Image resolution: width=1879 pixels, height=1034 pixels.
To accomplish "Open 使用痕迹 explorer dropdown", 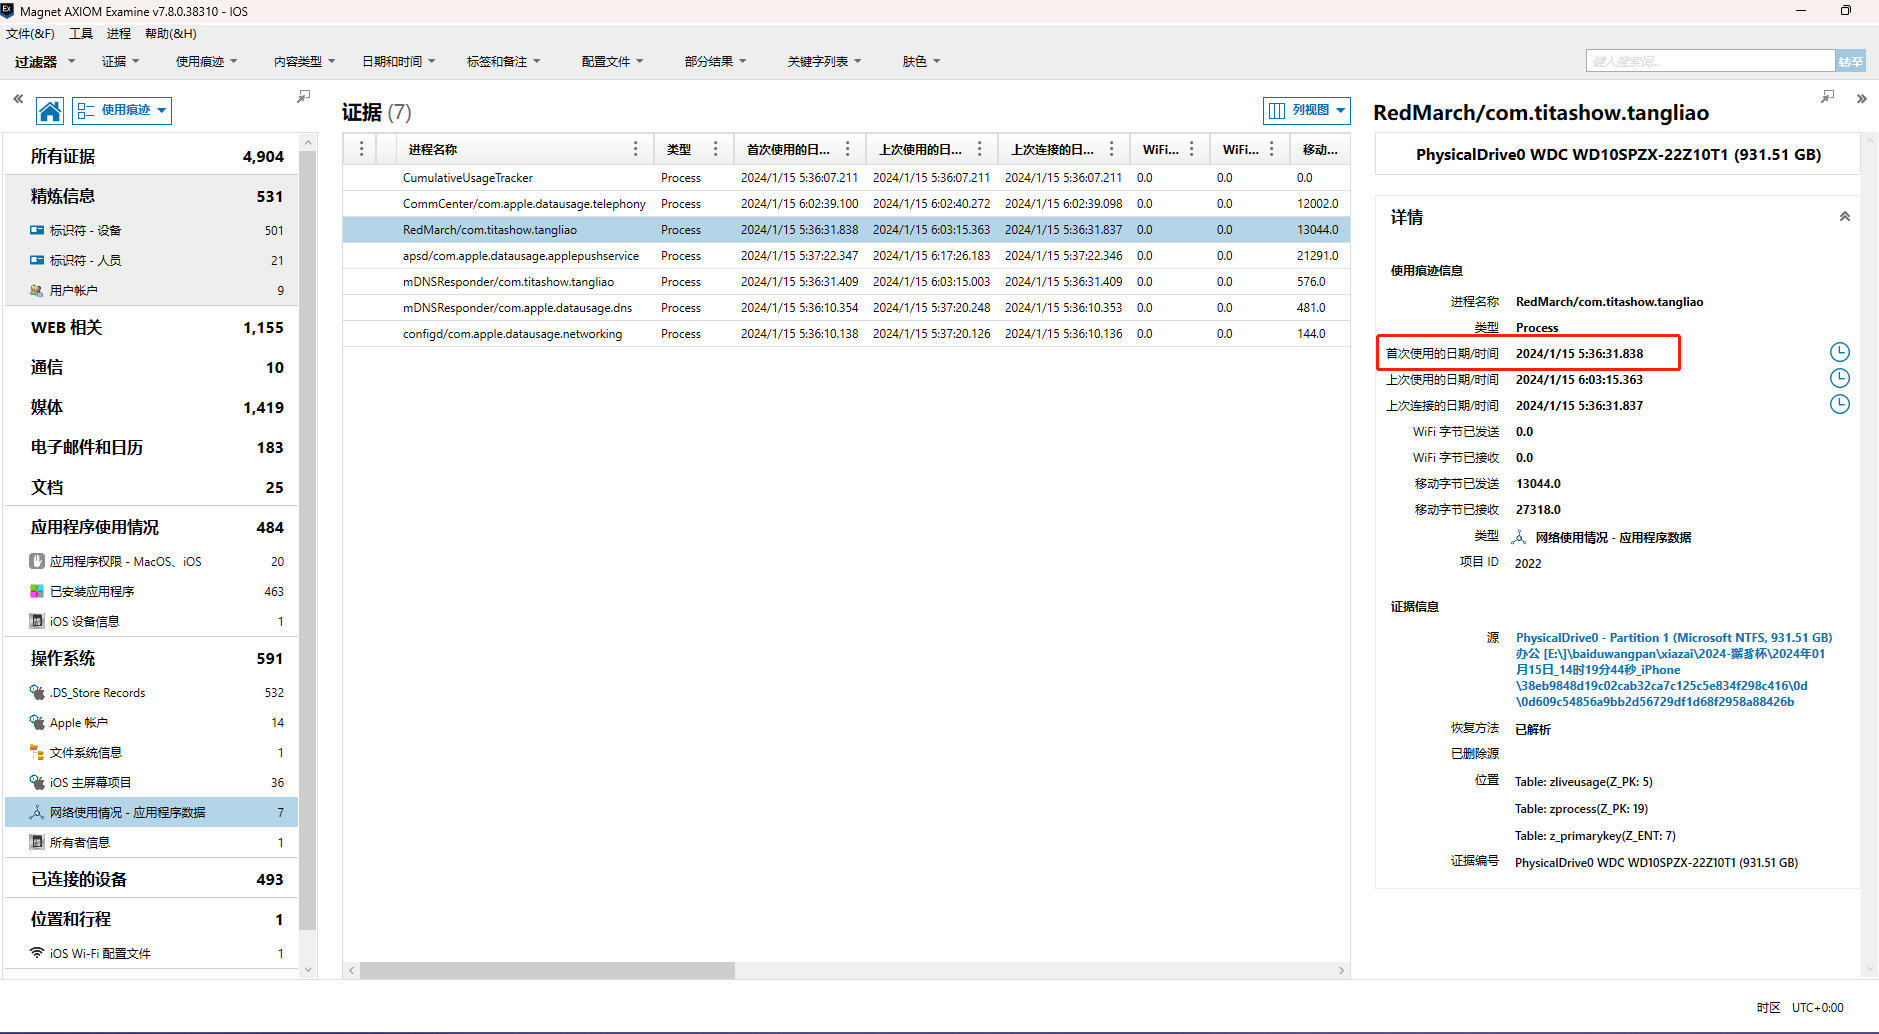I will 122,111.
